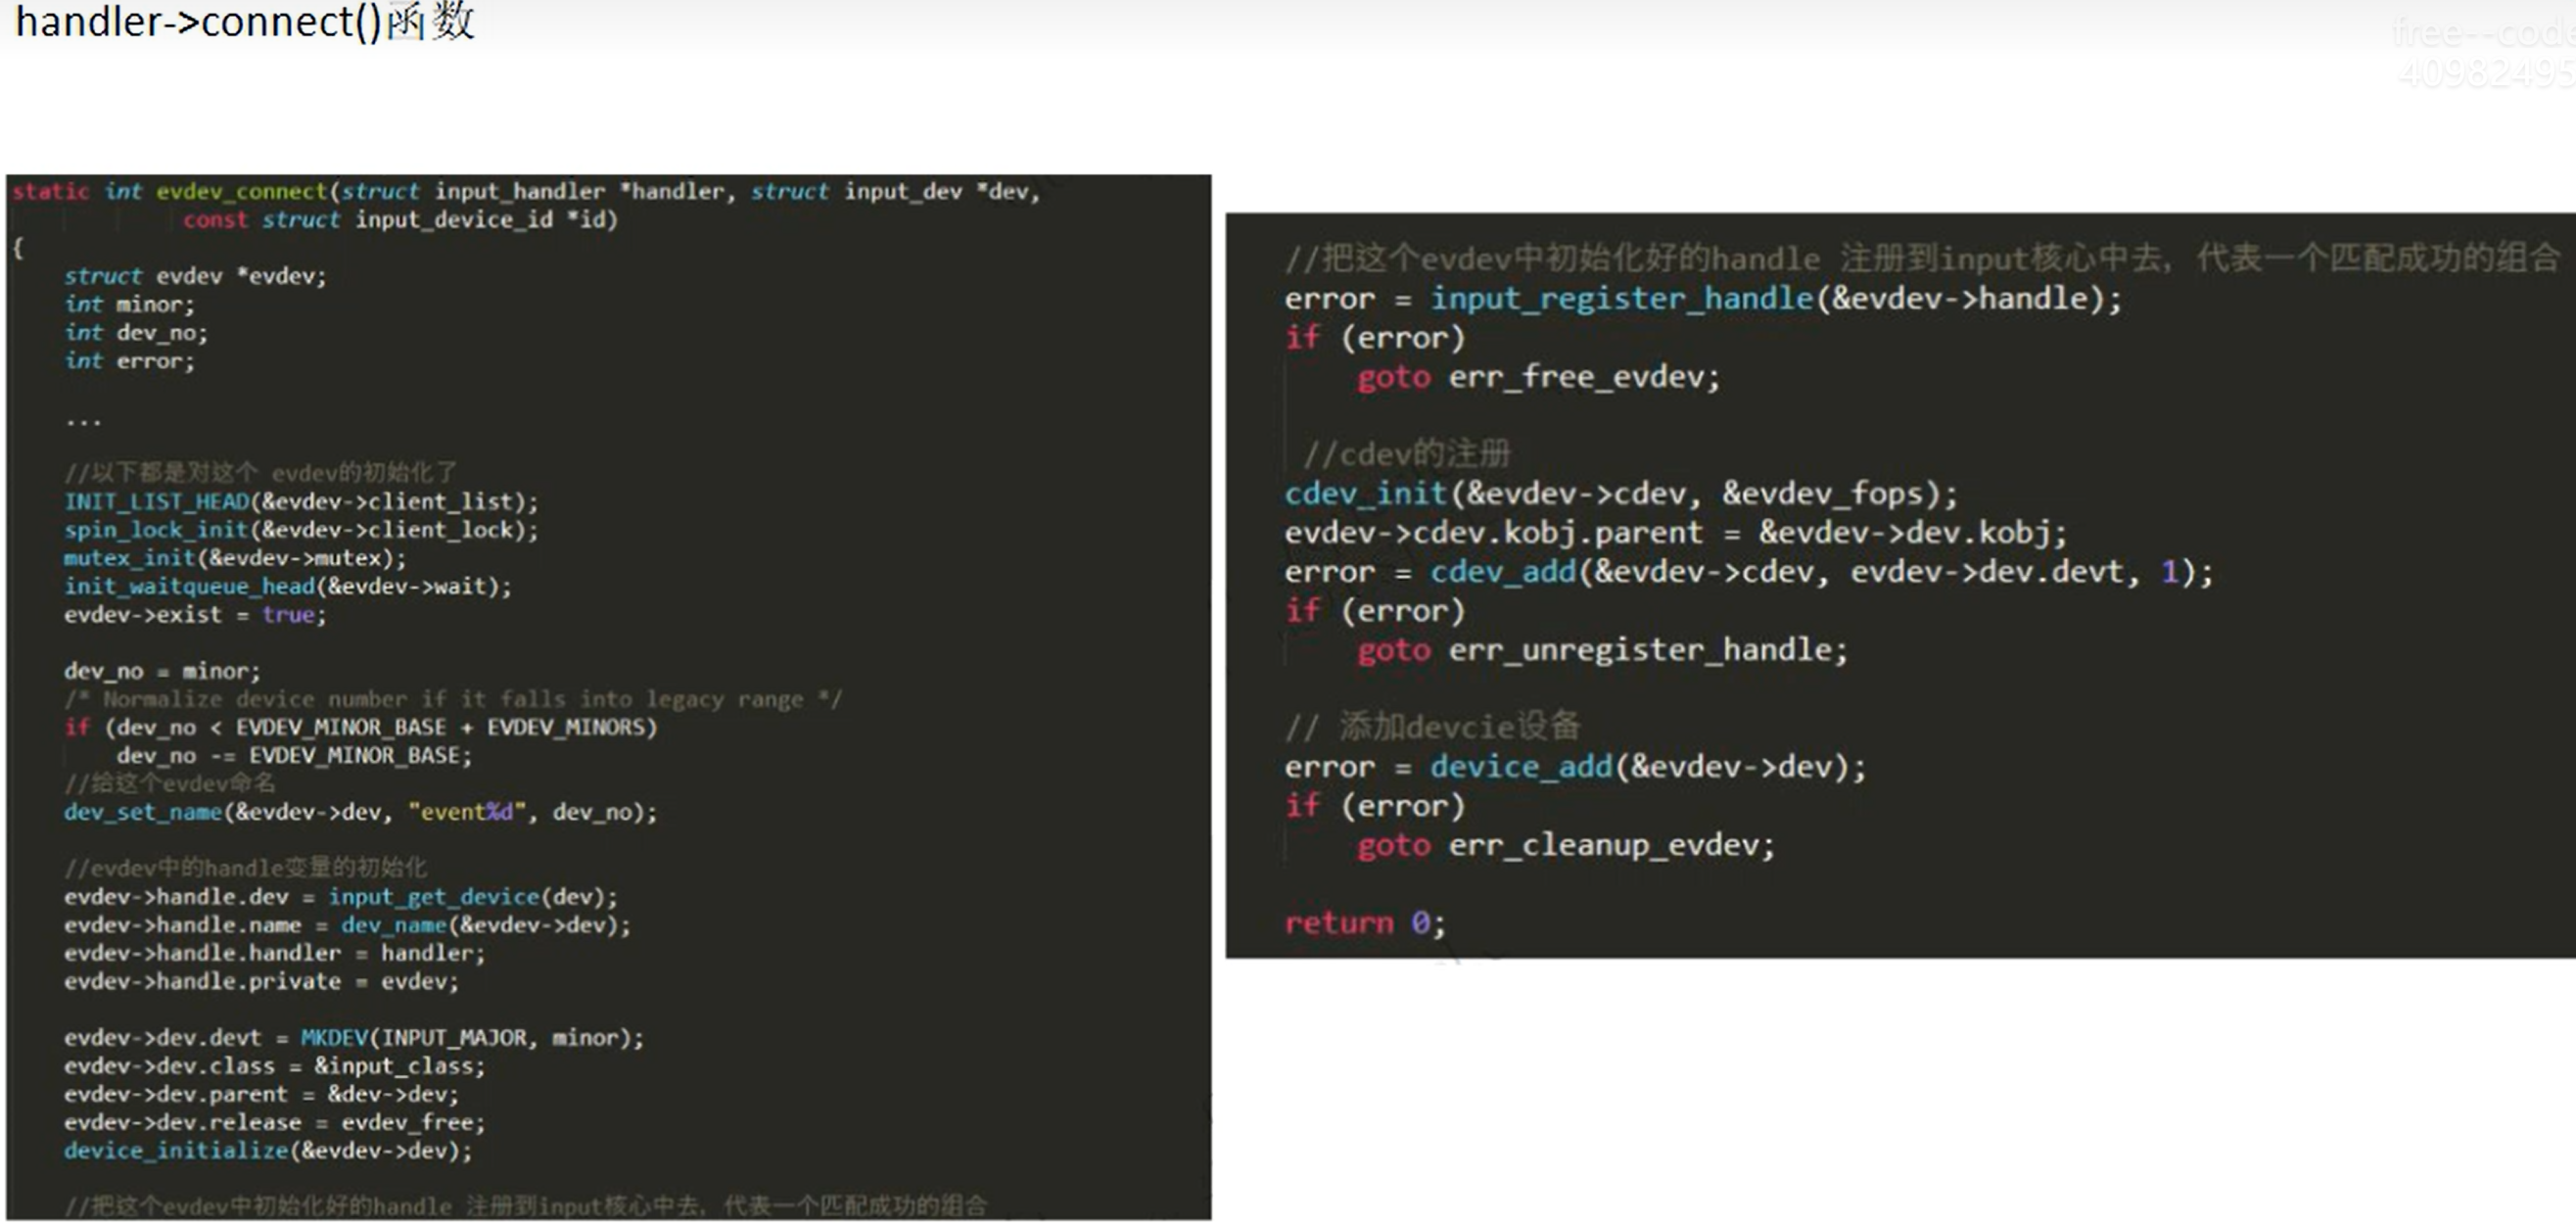Click the line 'dev_no = minor;'

click(162, 670)
